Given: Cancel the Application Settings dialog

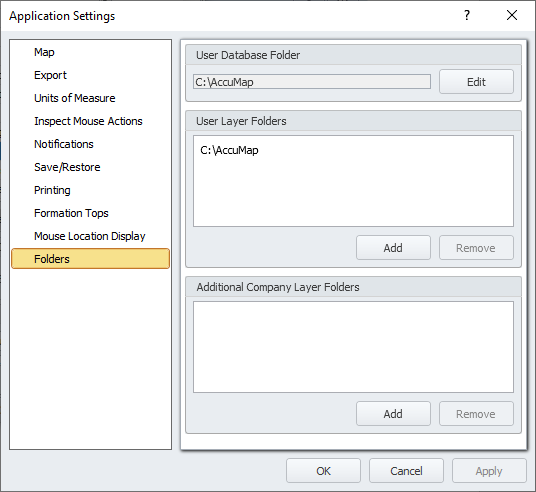Looking at the screenshot, I should point(406,471).
